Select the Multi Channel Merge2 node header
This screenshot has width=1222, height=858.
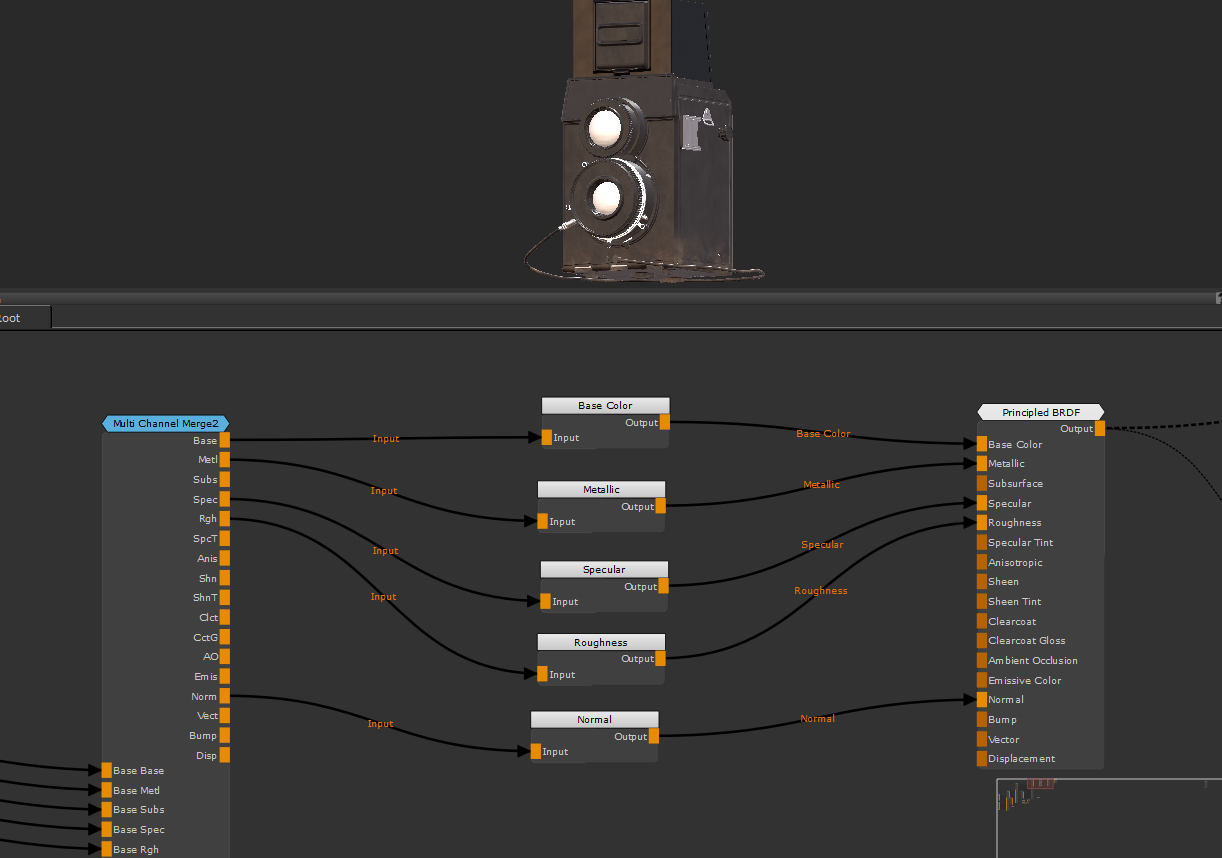point(166,423)
